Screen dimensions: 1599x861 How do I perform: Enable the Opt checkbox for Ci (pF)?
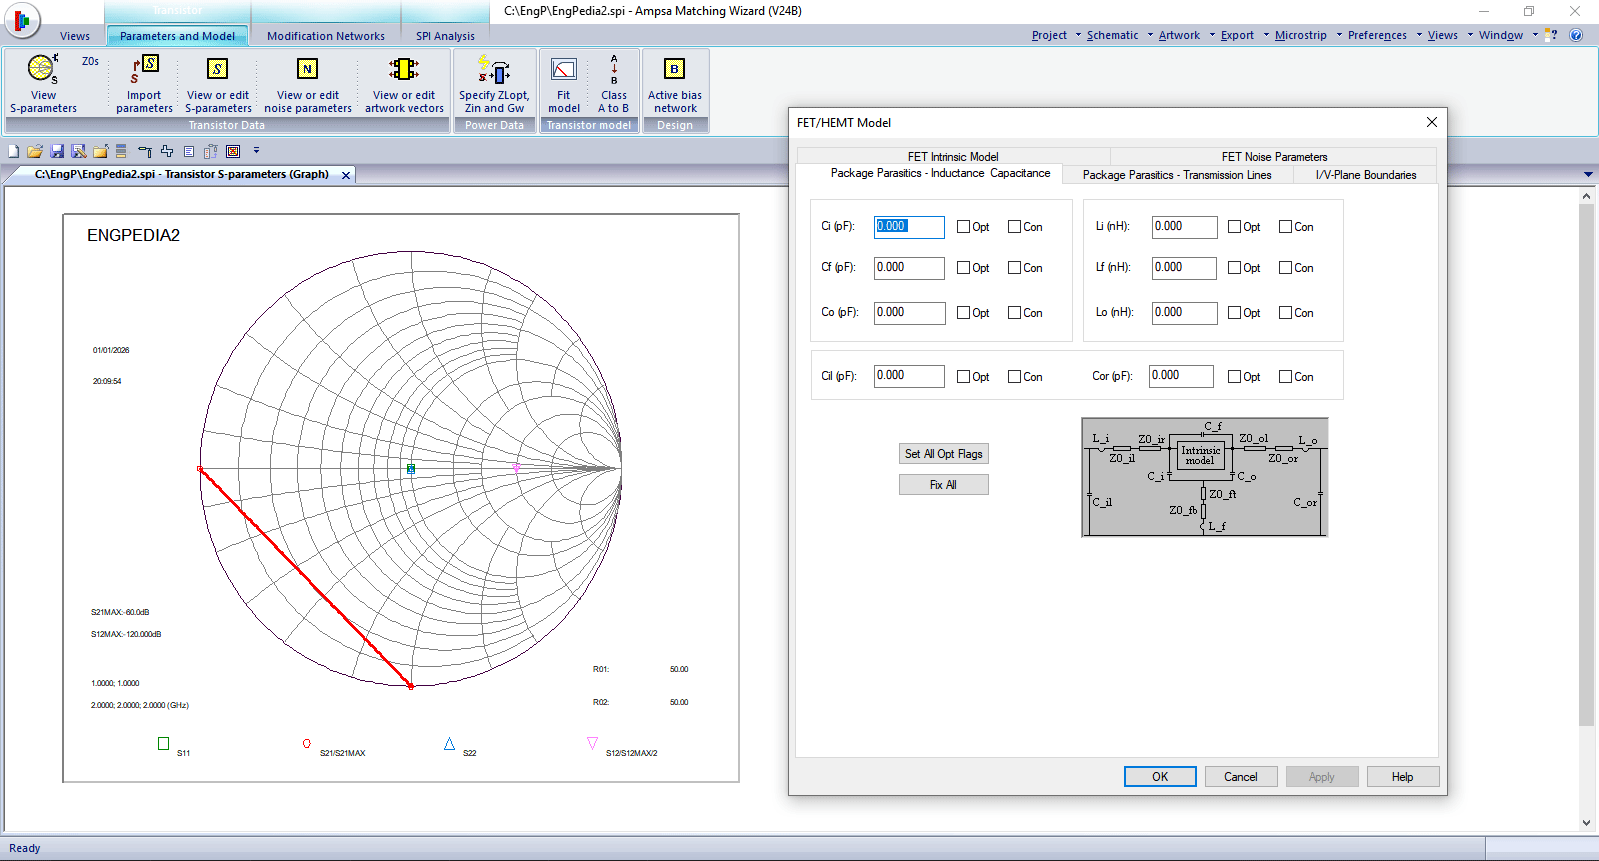[964, 227]
